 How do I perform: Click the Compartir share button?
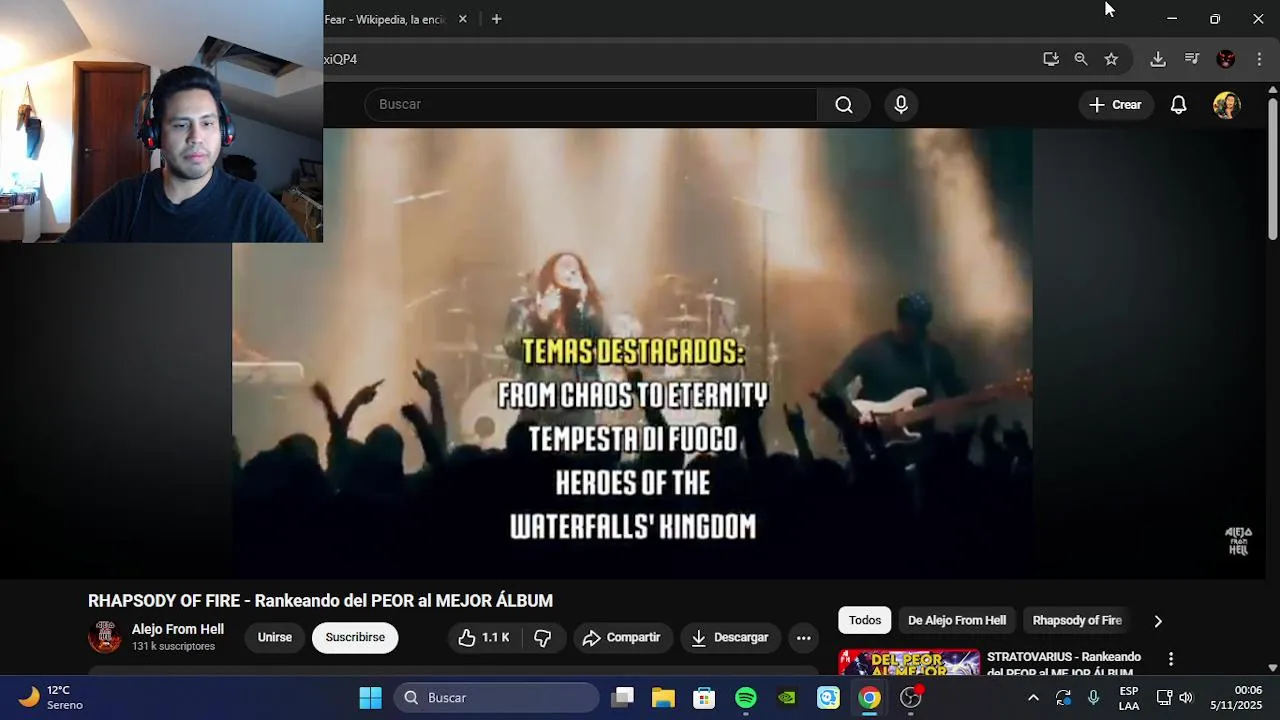click(622, 637)
